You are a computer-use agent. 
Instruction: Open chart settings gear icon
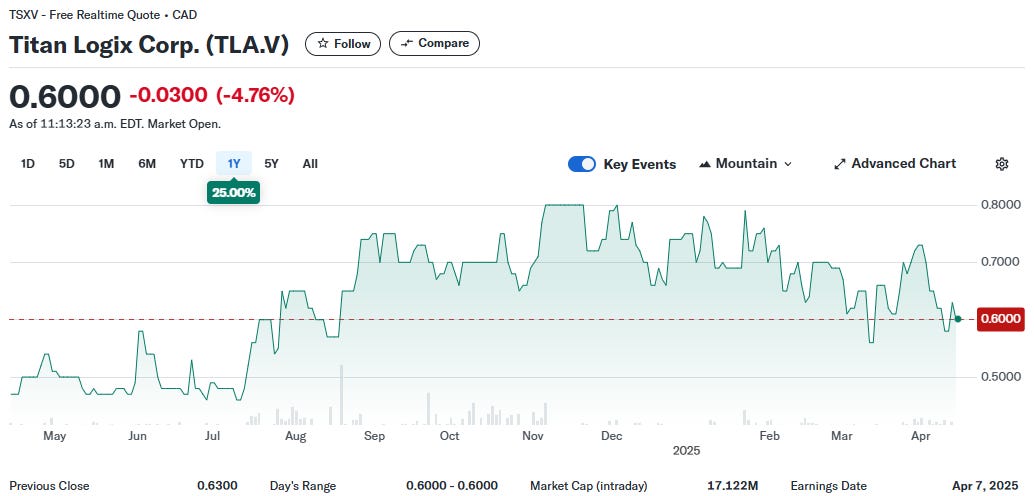pyautogui.click(x=1002, y=164)
